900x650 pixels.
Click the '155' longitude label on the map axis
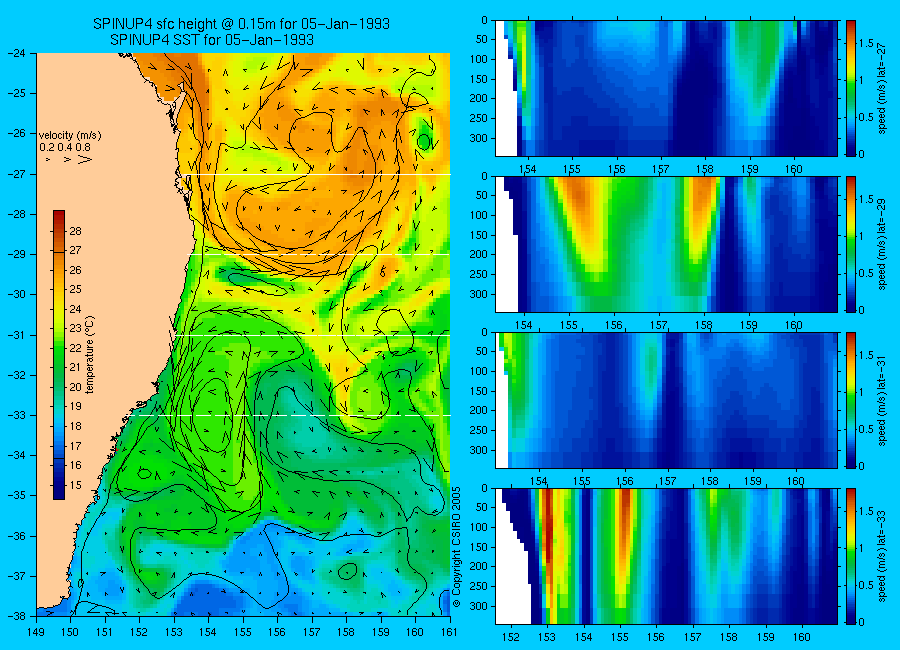click(x=243, y=632)
